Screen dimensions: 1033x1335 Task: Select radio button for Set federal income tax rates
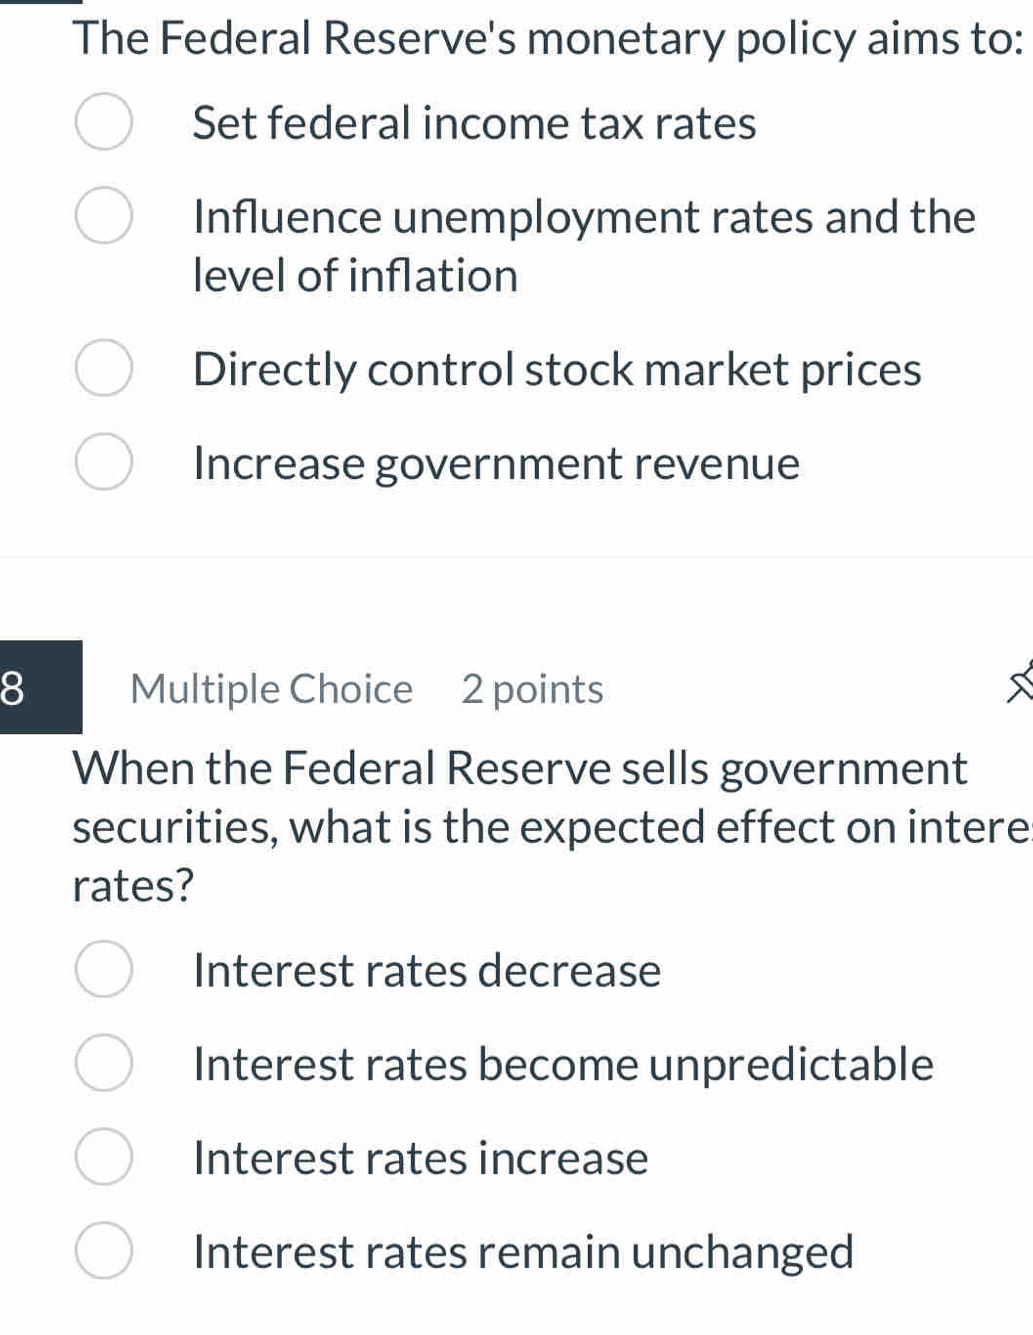tap(103, 123)
